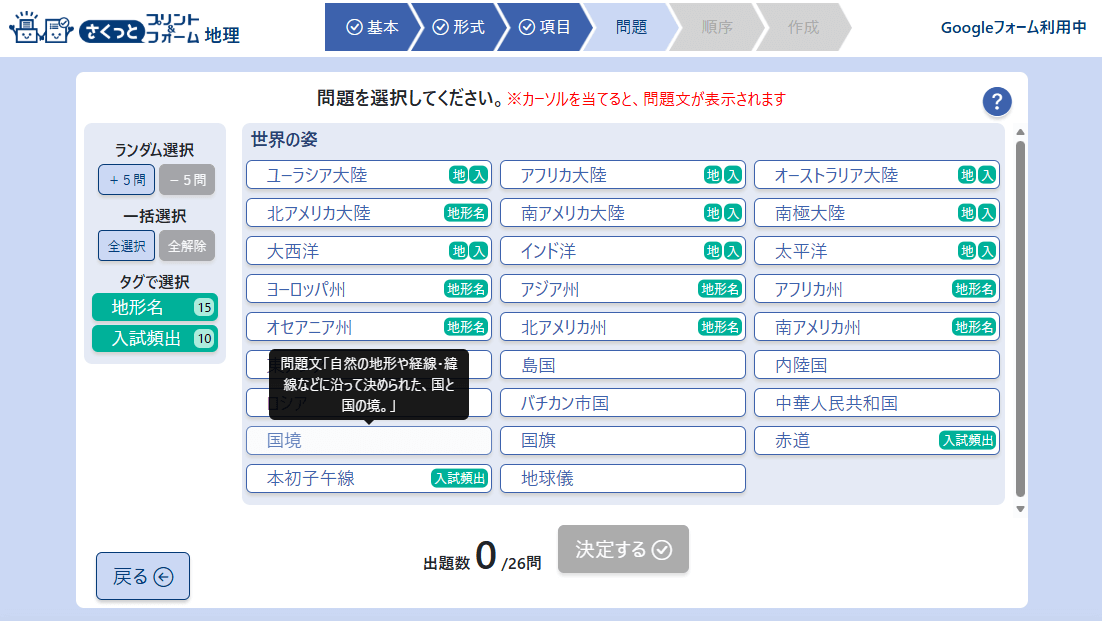Click the question list vertical scrollbar

(1020, 318)
